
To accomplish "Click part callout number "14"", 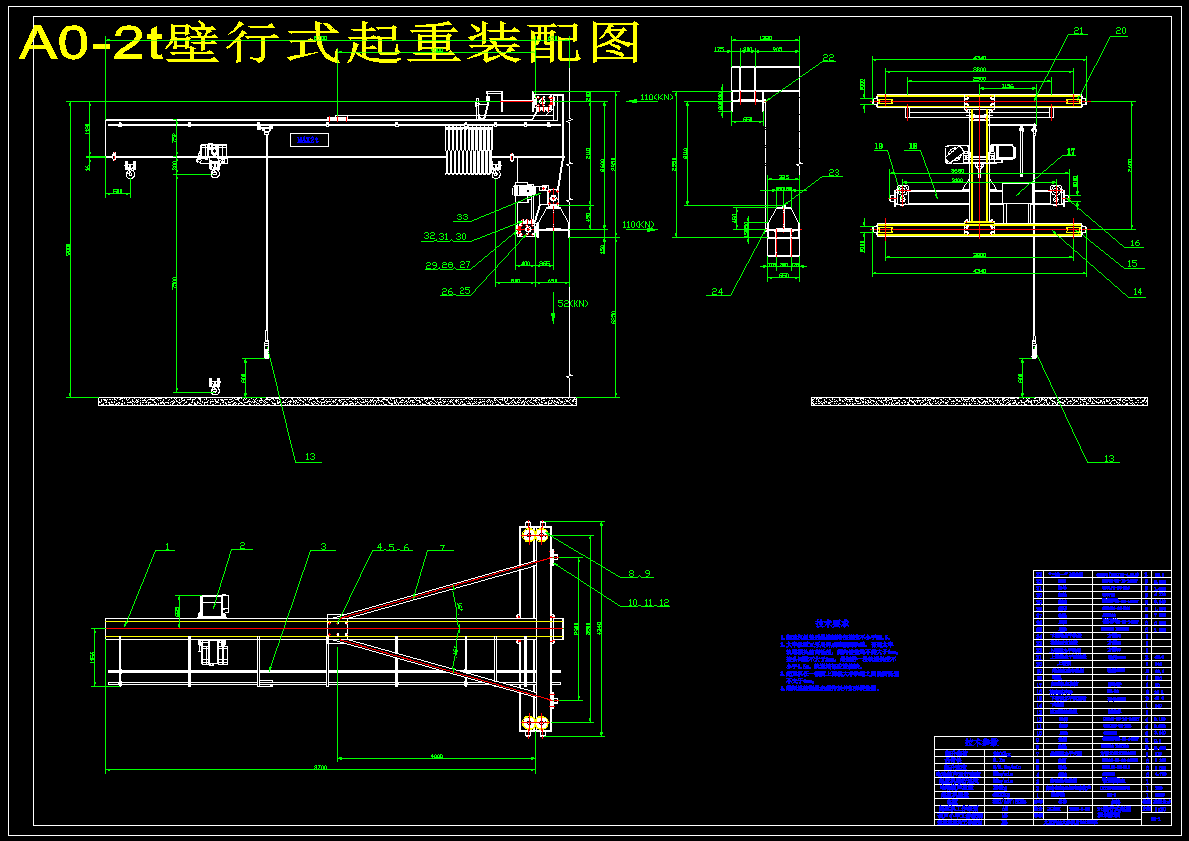I will pos(1137,291).
